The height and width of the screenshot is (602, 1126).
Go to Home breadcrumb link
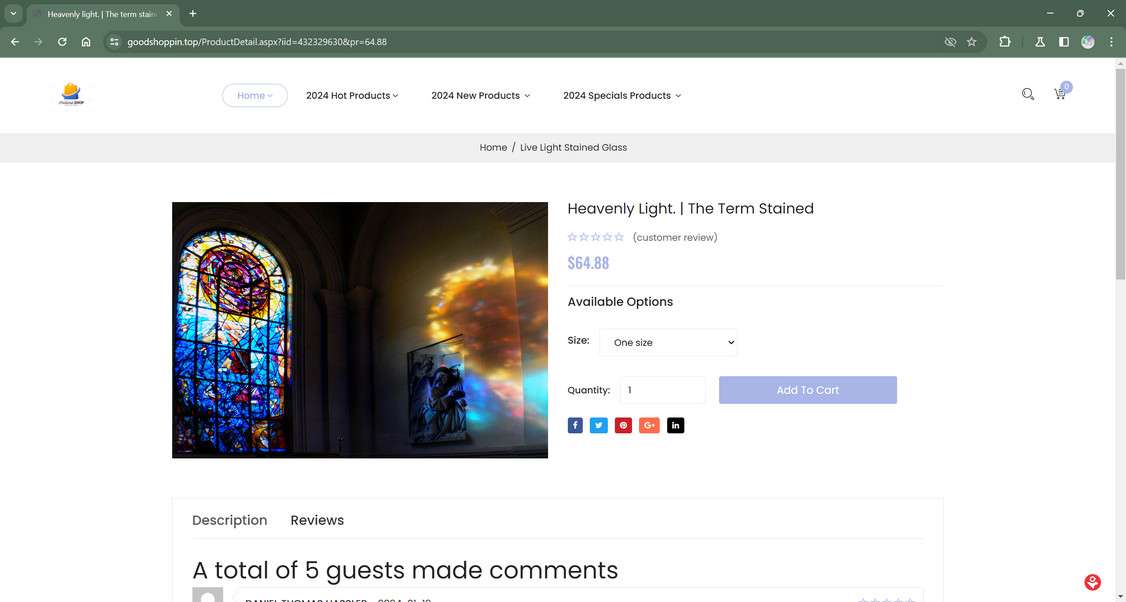pos(493,147)
